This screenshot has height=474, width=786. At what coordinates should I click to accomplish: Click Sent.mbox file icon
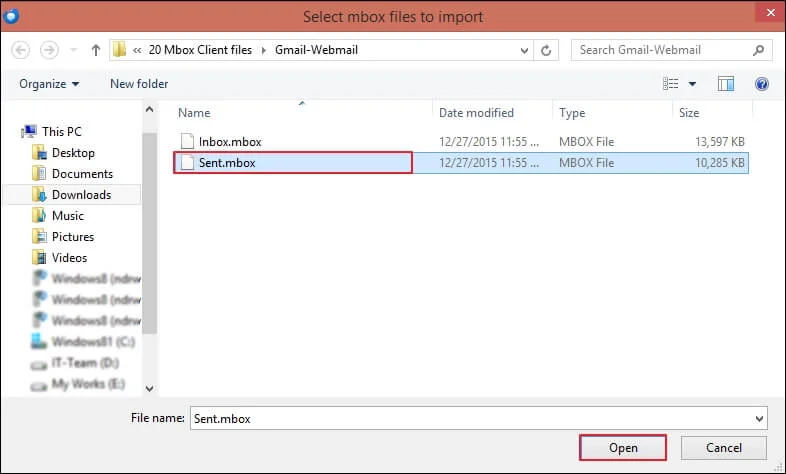pos(187,162)
